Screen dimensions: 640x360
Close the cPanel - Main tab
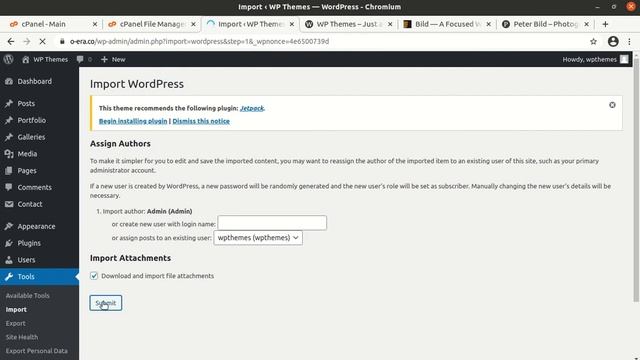(95, 24)
